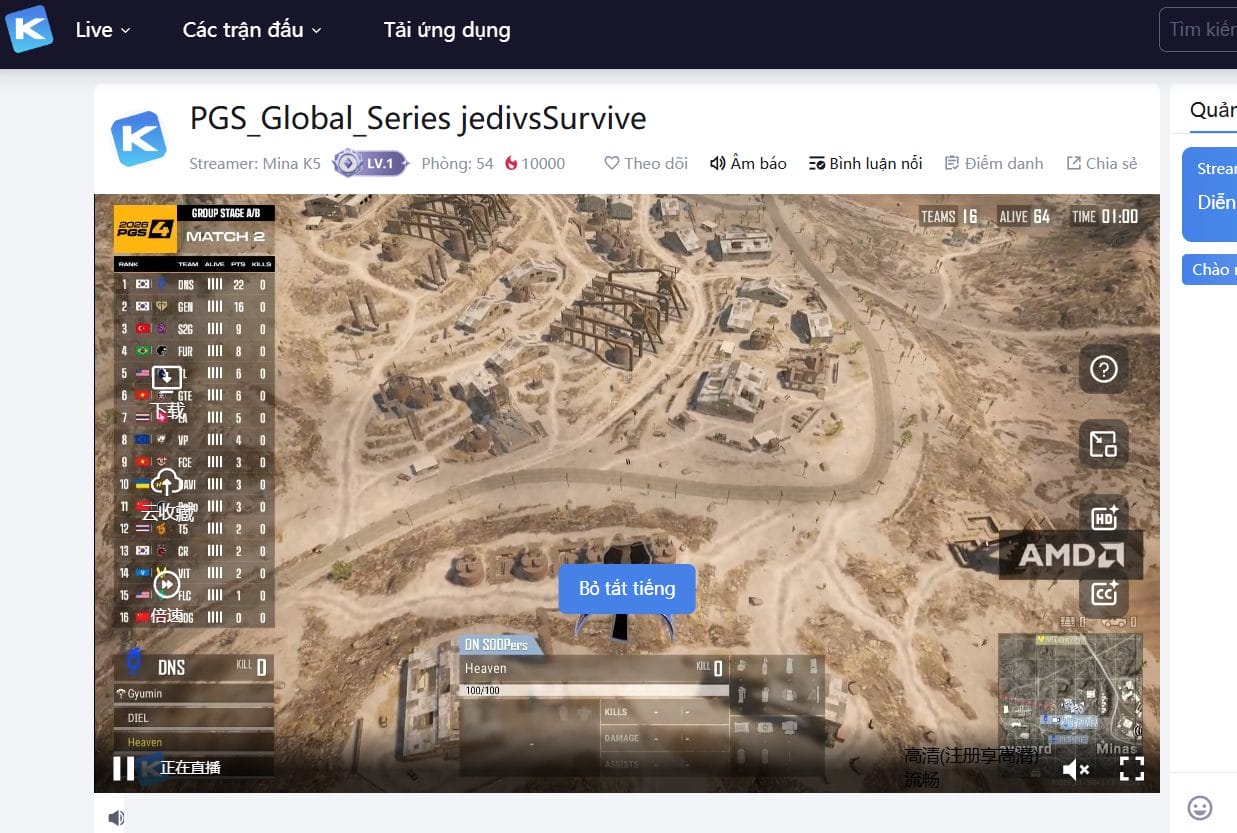
Task: Click the LV.1 level badge
Action: pos(370,163)
